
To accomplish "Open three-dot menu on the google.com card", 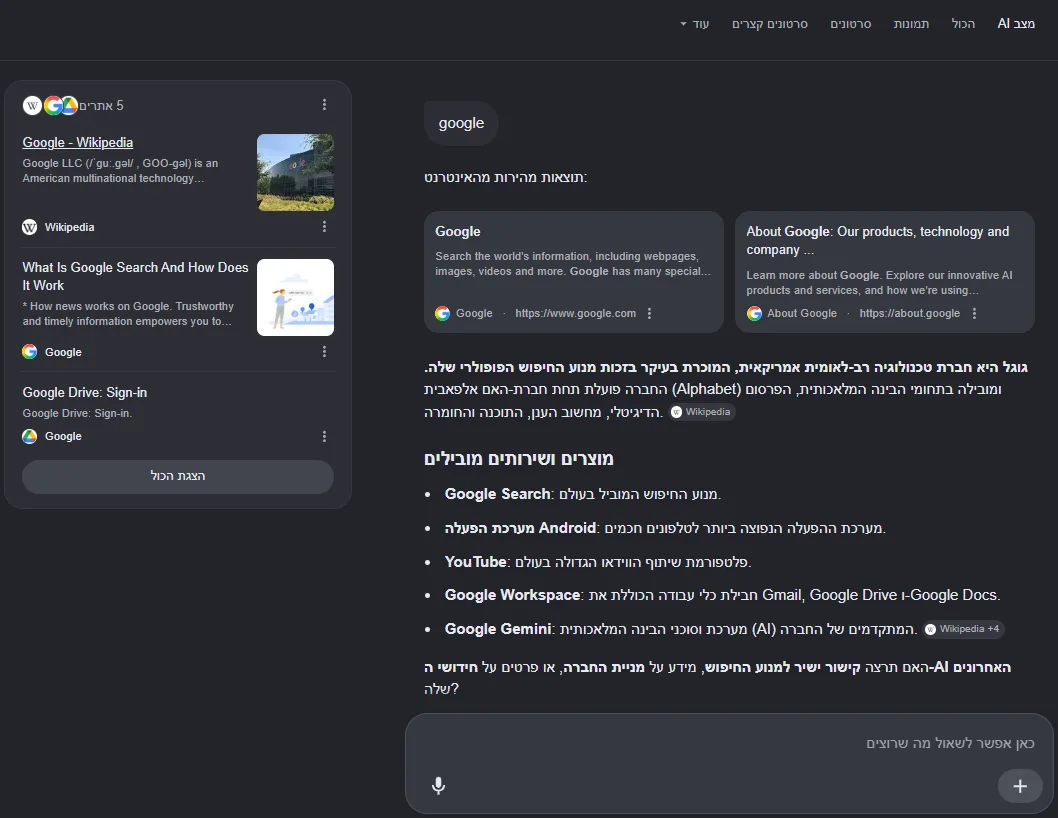I will [x=649, y=313].
